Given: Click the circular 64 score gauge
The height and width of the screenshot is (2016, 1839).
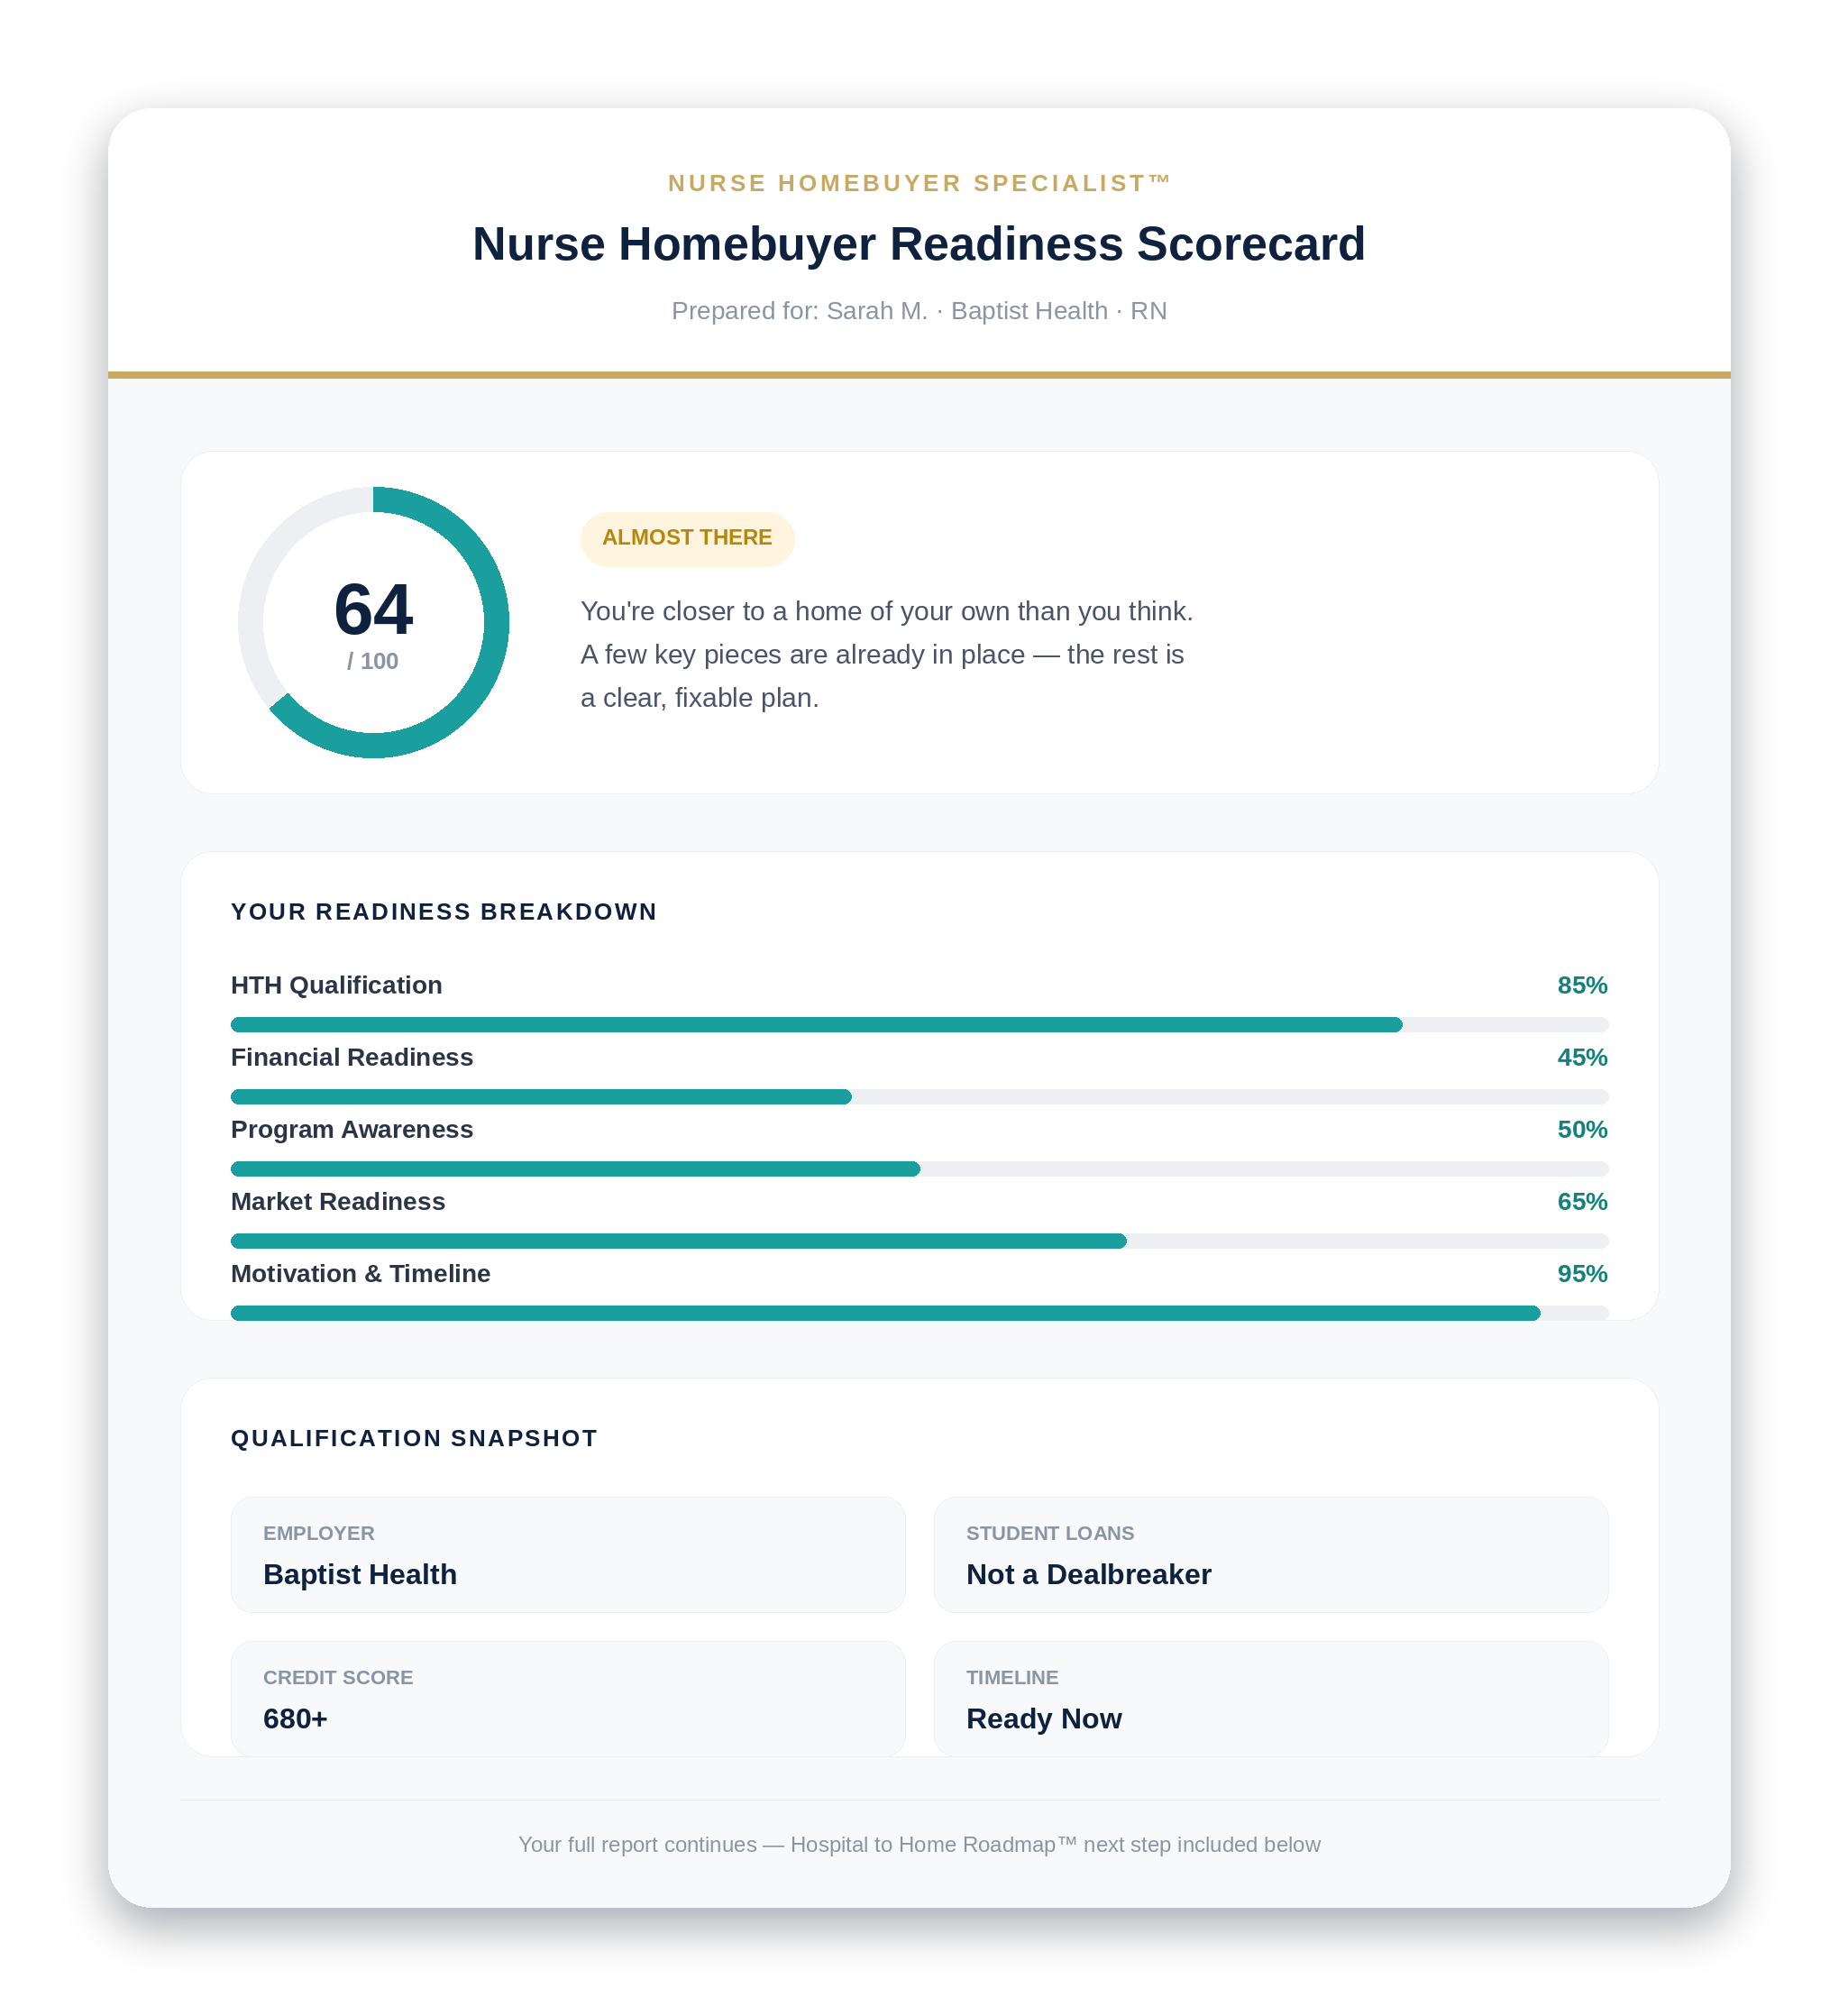Looking at the screenshot, I should (373, 622).
